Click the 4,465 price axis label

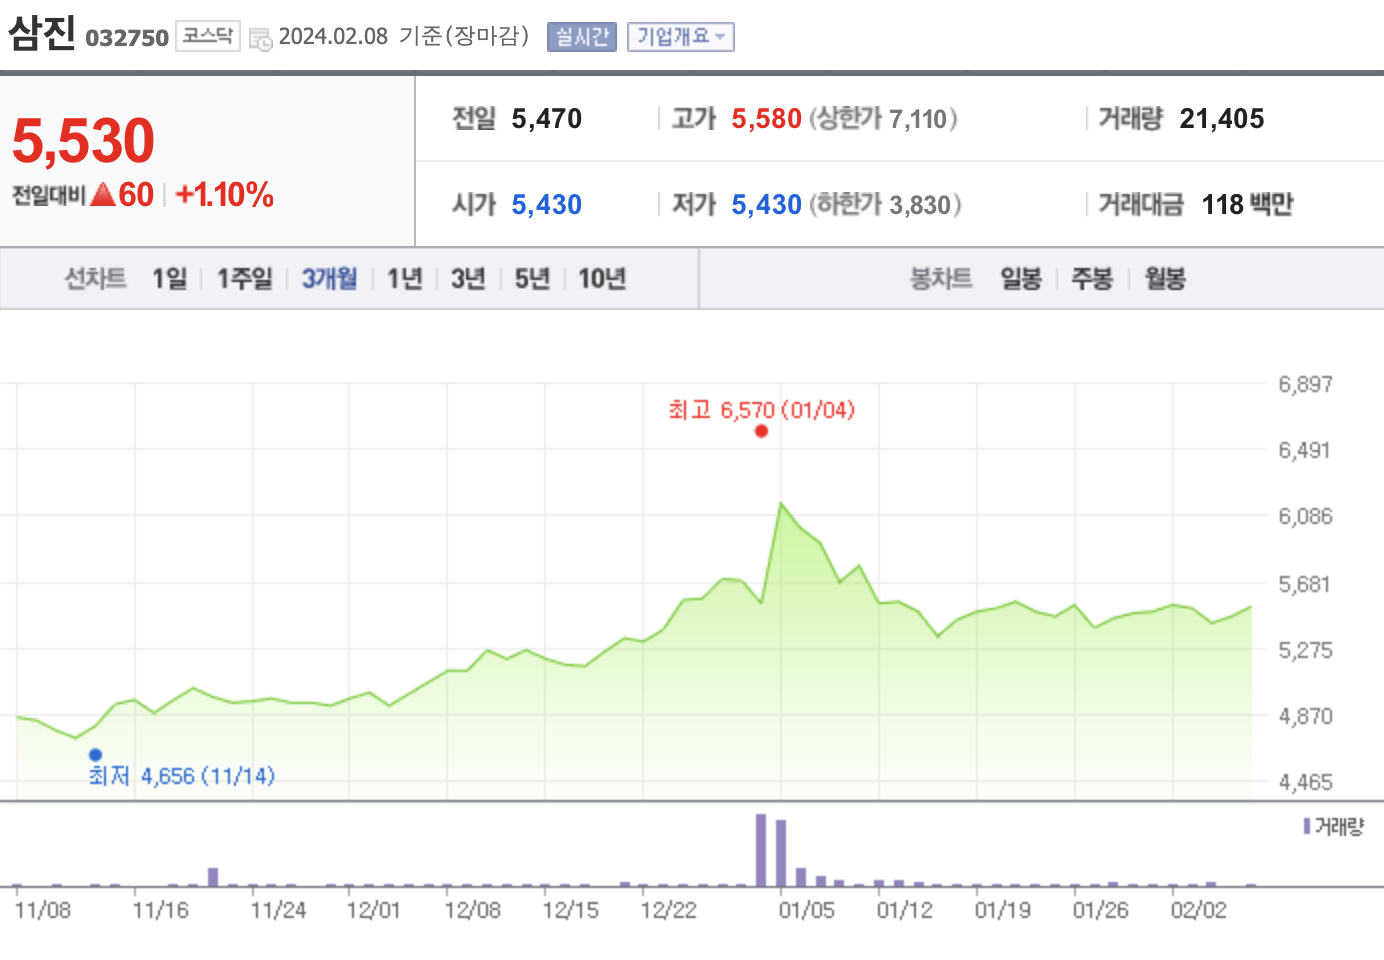click(x=1306, y=782)
